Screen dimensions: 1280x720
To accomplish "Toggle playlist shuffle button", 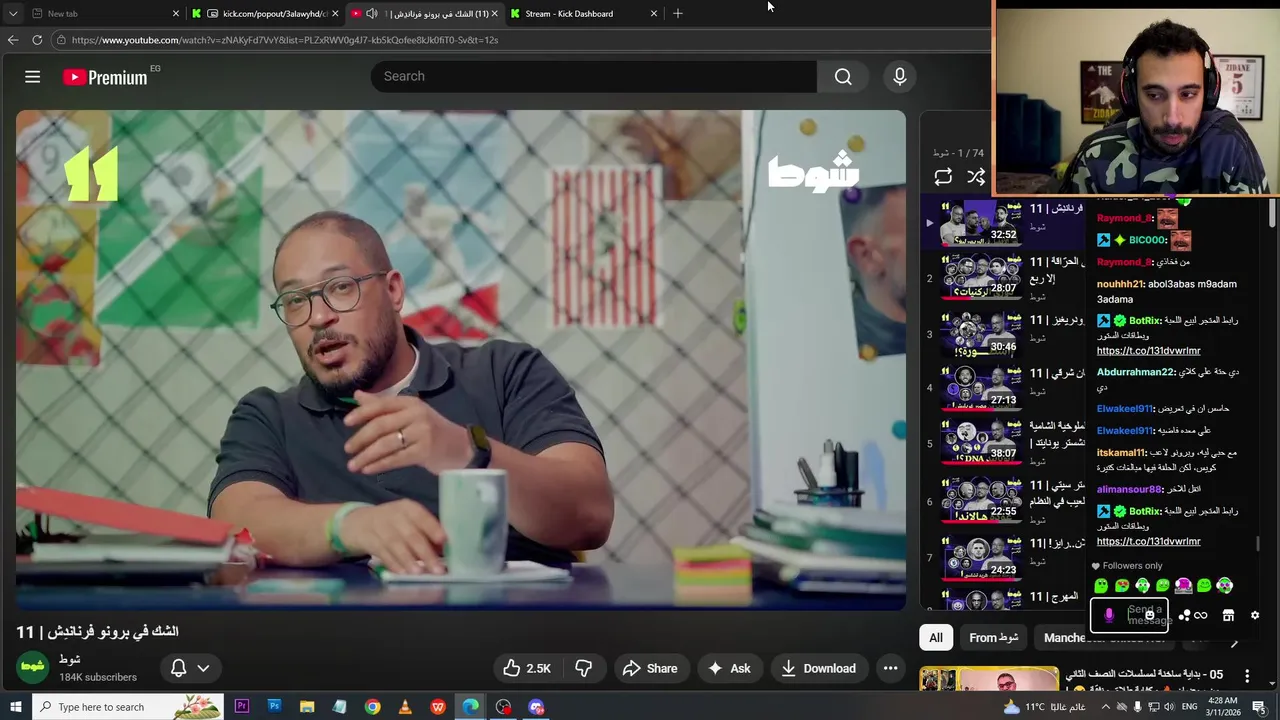I will [976, 177].
